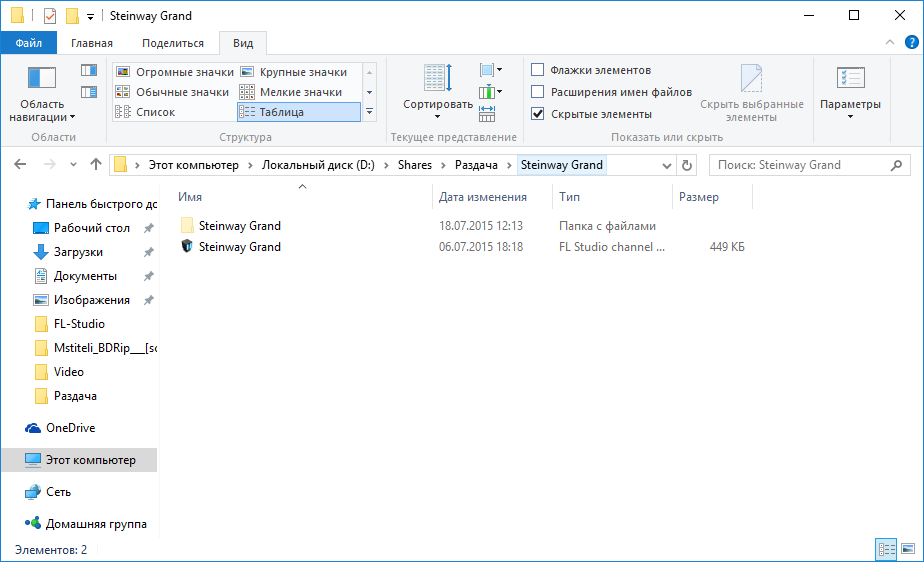Enable the Флажки элементов checkbox
Viewport: 924px width, 562px height.
(538, 70)
